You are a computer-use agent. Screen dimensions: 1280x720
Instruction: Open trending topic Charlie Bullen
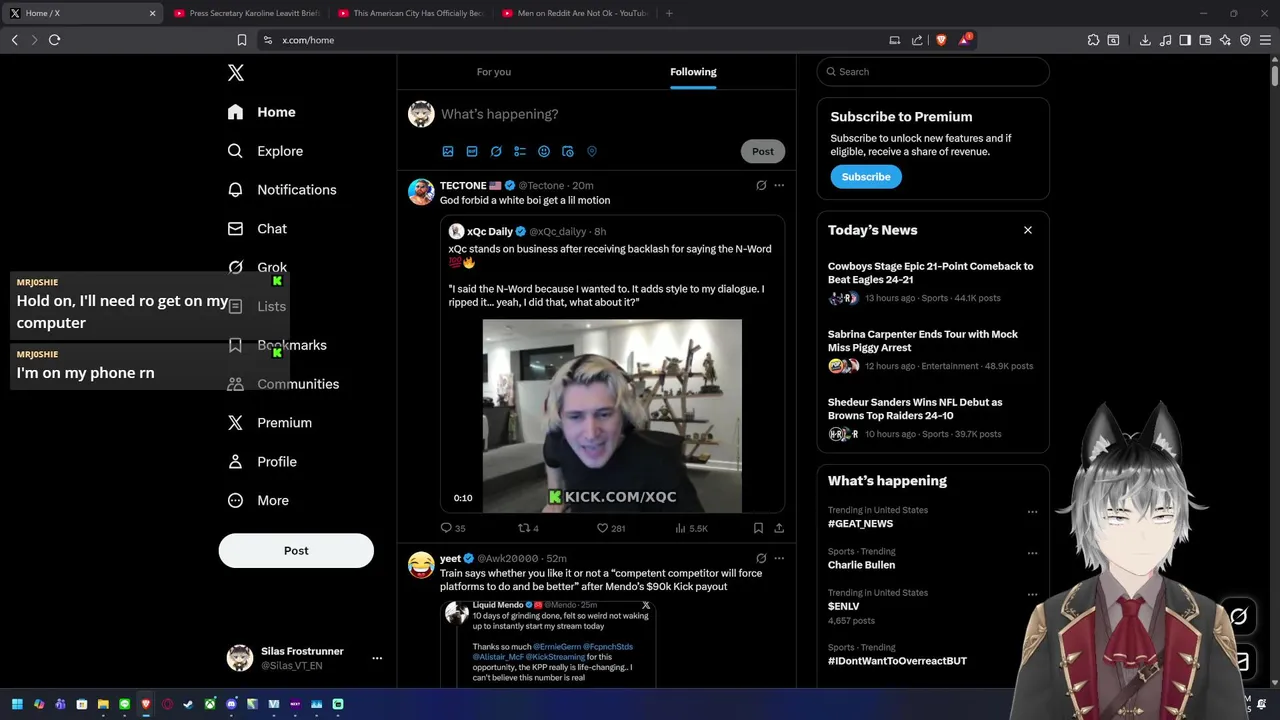pos(861,565)
